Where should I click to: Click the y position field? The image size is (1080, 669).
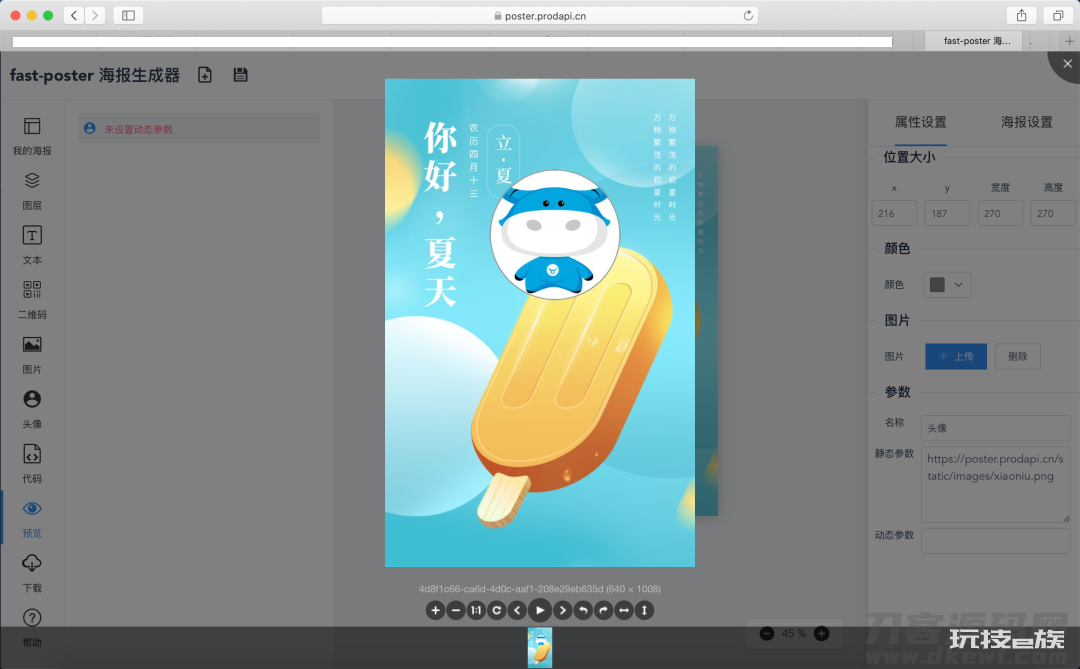(947, 213)
